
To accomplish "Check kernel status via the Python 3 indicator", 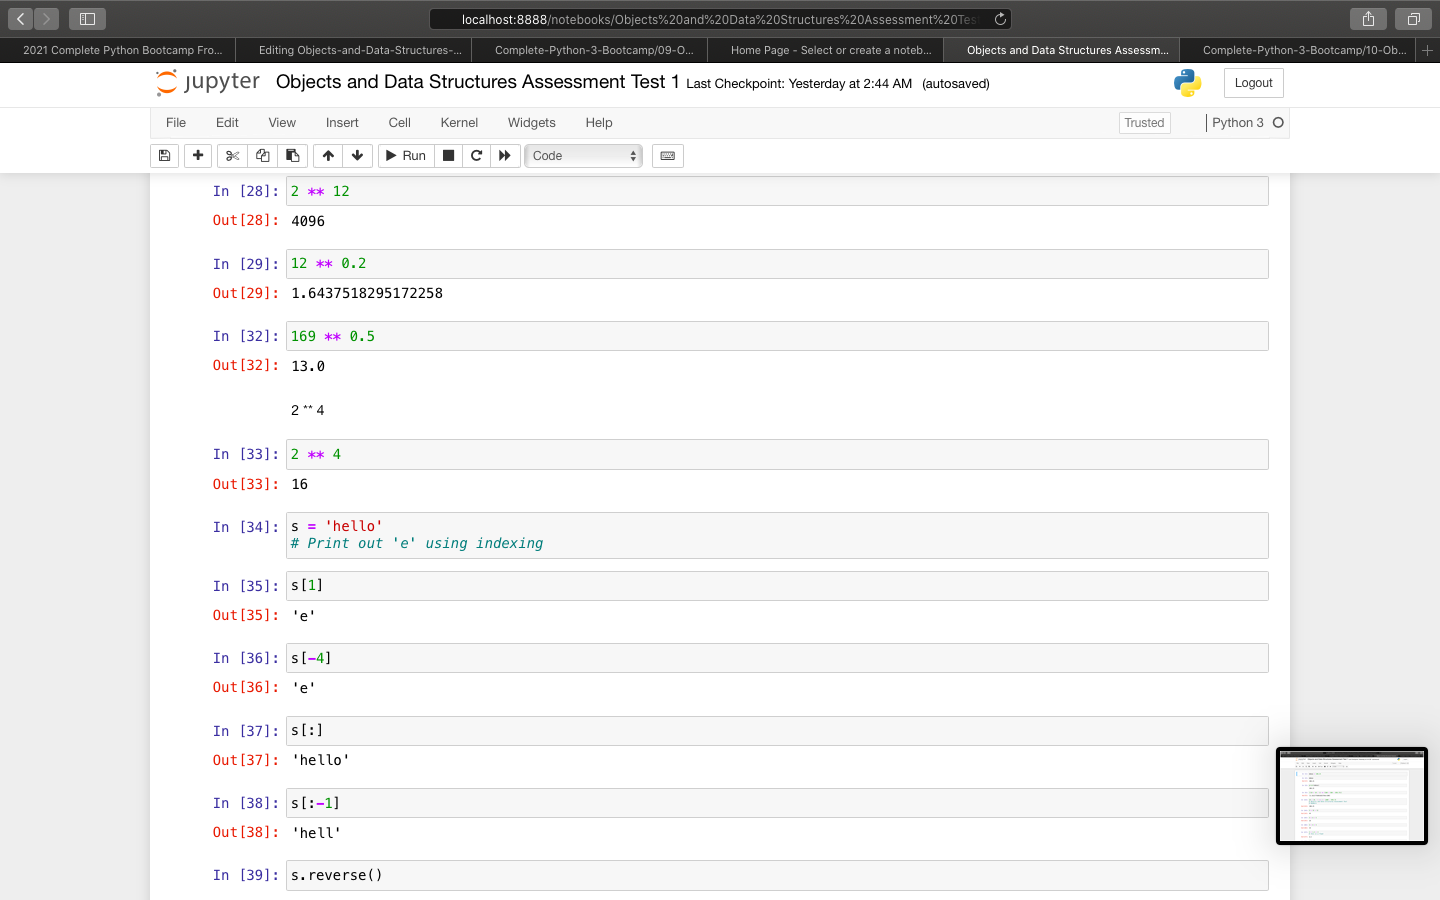I will [1247, 122].
